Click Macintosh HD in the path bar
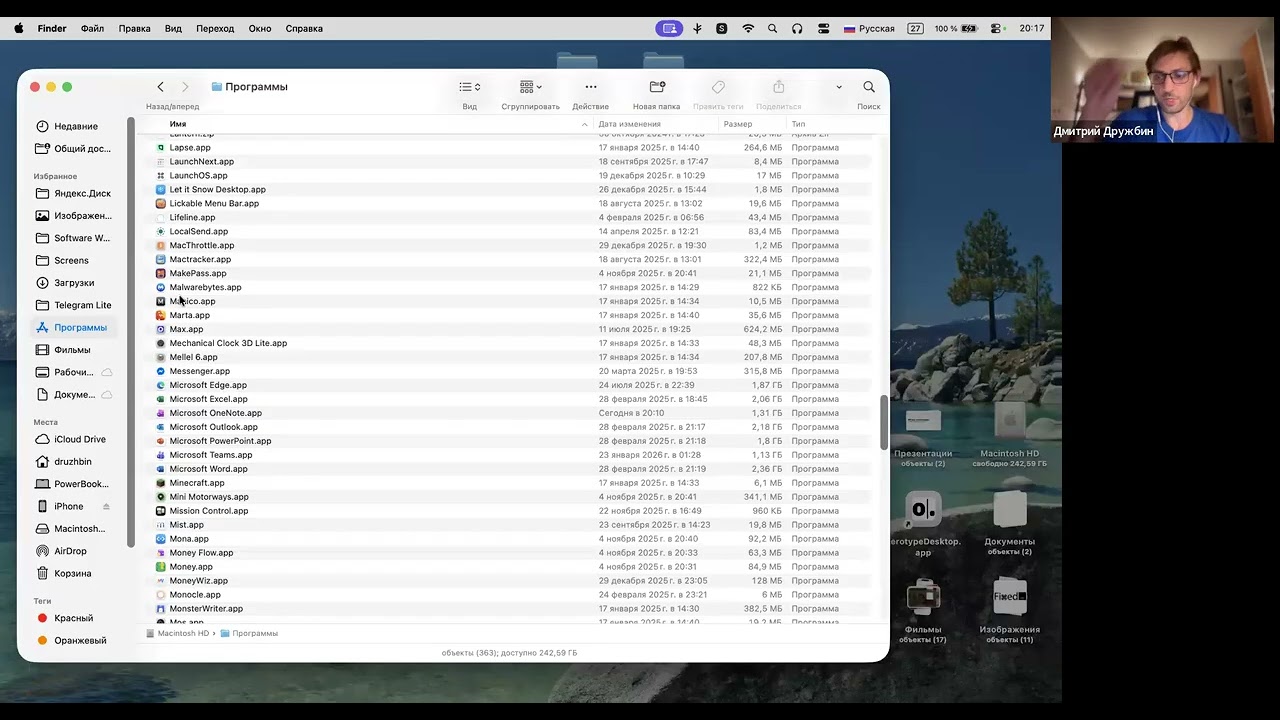 [x=178, y=633]
